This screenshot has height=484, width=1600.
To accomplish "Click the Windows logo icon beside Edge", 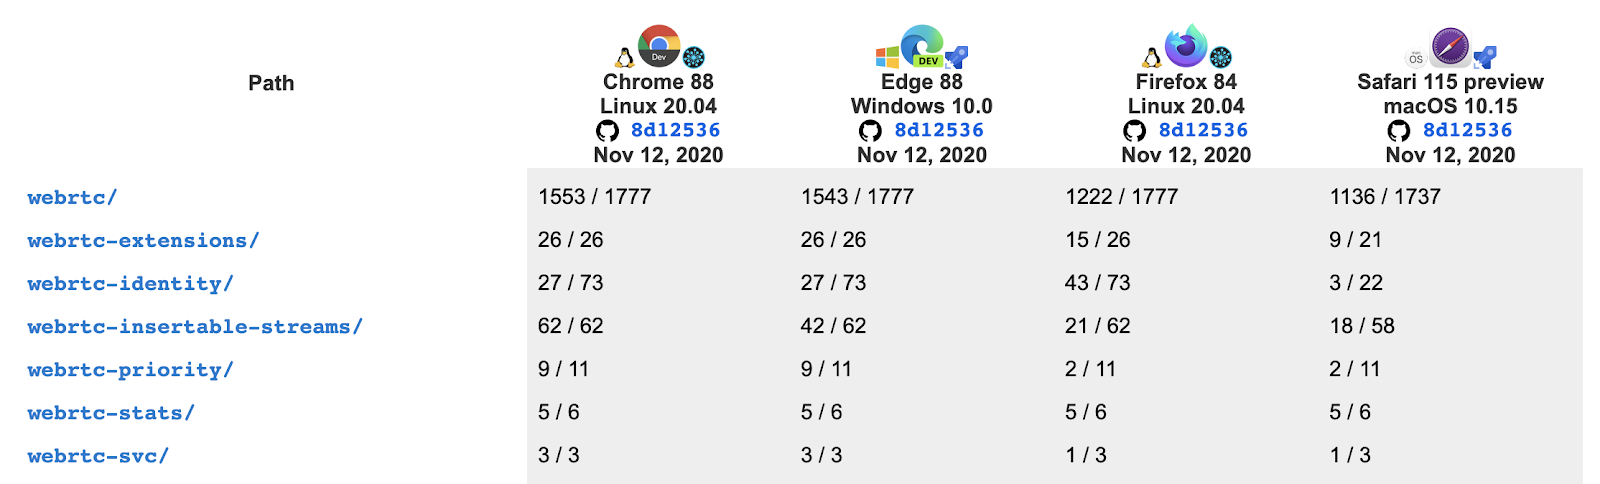I will (x=887, y=57).
